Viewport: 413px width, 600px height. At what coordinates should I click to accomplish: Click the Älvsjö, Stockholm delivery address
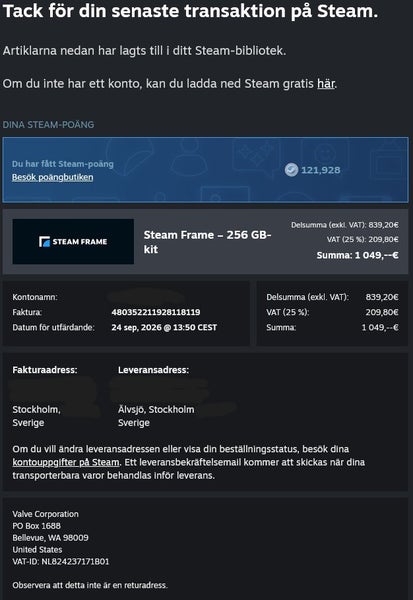click(156, 409)
